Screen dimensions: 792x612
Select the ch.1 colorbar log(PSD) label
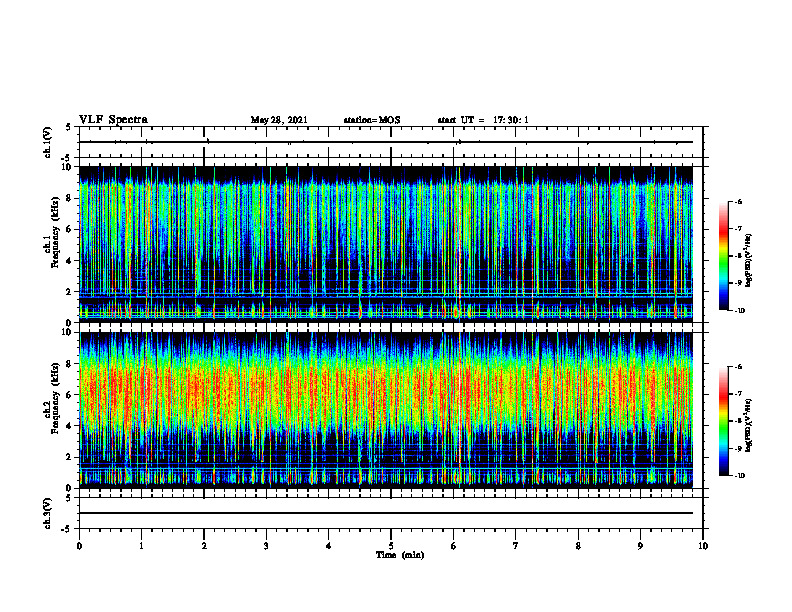[x=749, y=260]
